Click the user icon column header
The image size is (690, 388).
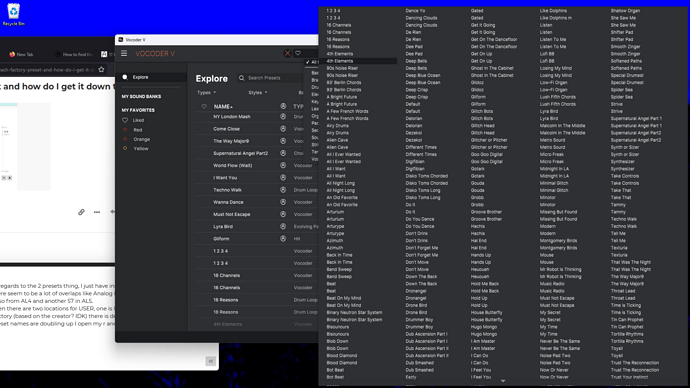click(x=283, y=106)
